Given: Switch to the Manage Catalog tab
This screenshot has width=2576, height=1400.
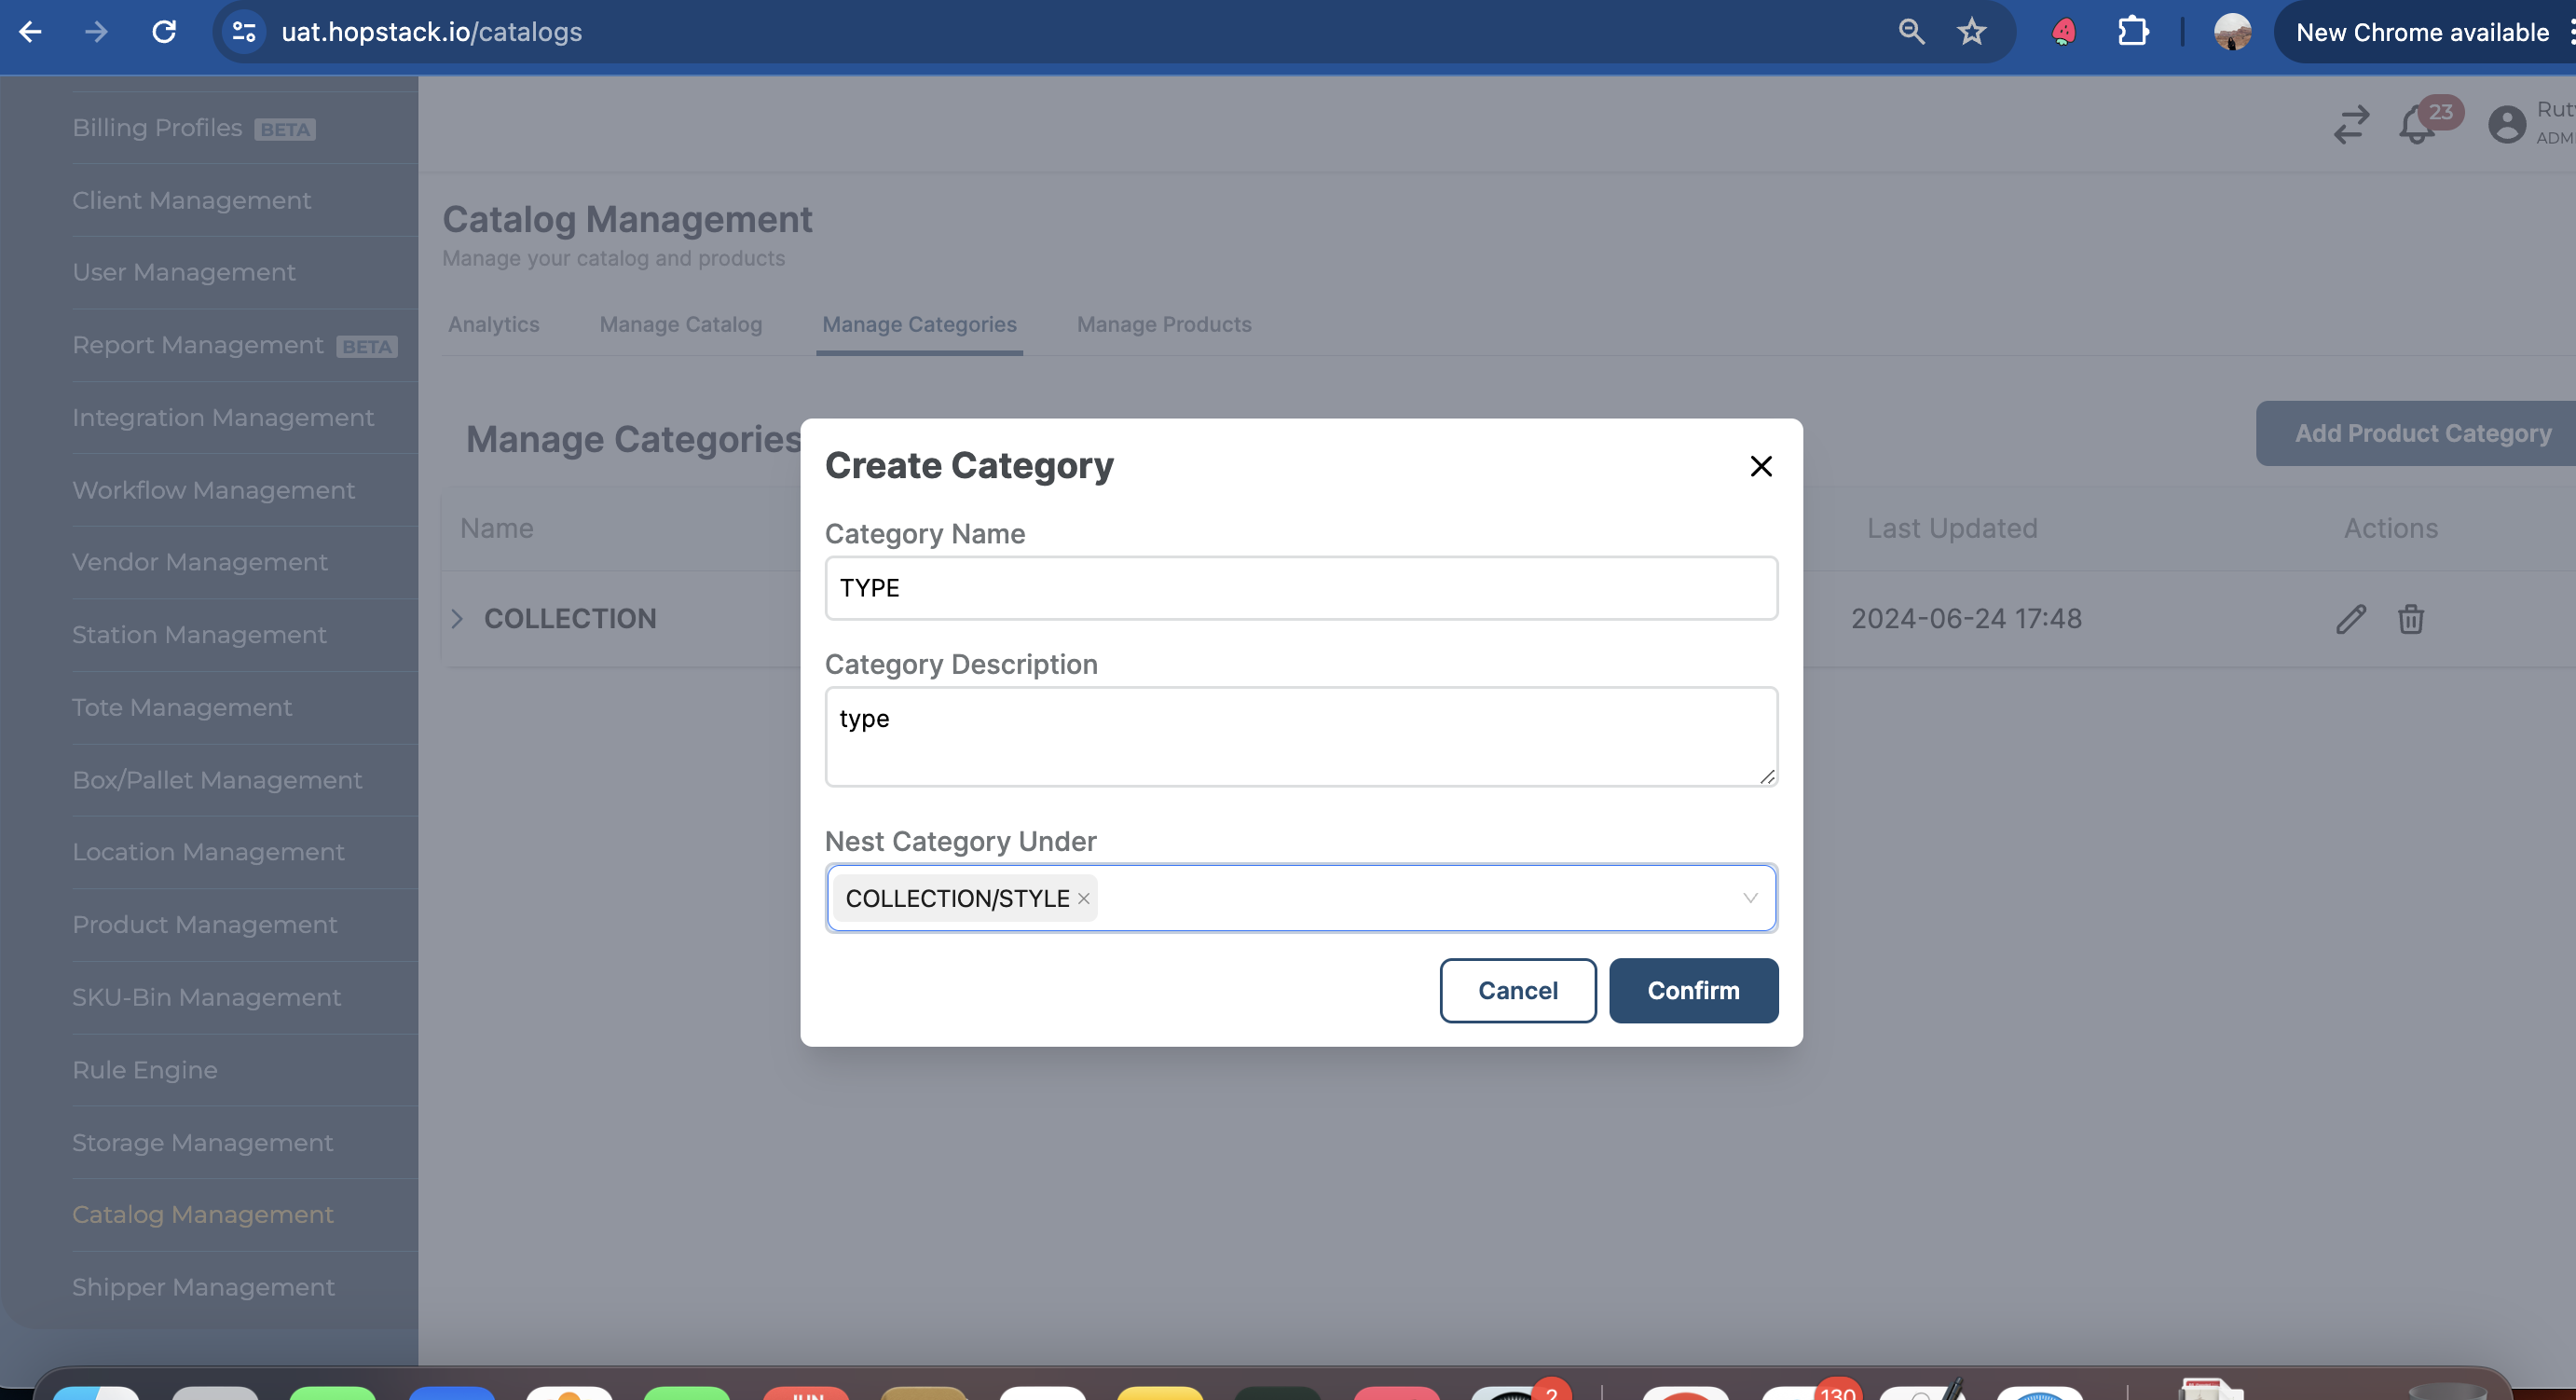Looking at the screenshot, I should click(680, 325).
